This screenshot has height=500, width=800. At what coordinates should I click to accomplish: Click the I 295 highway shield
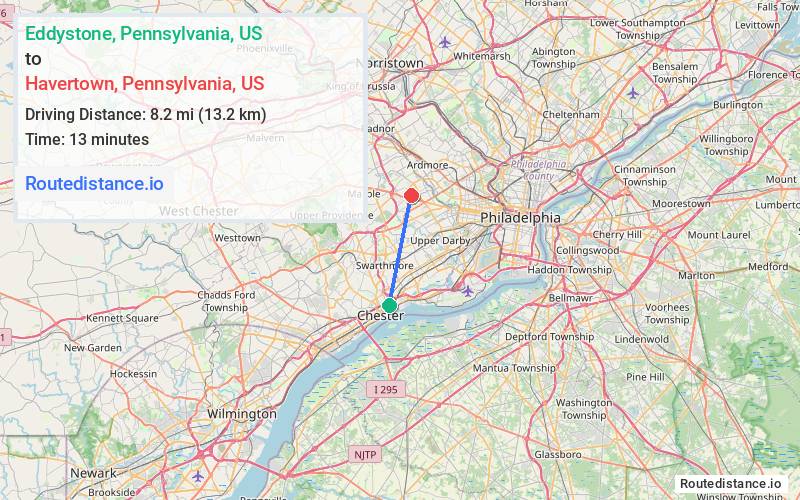tap(386, 389)
